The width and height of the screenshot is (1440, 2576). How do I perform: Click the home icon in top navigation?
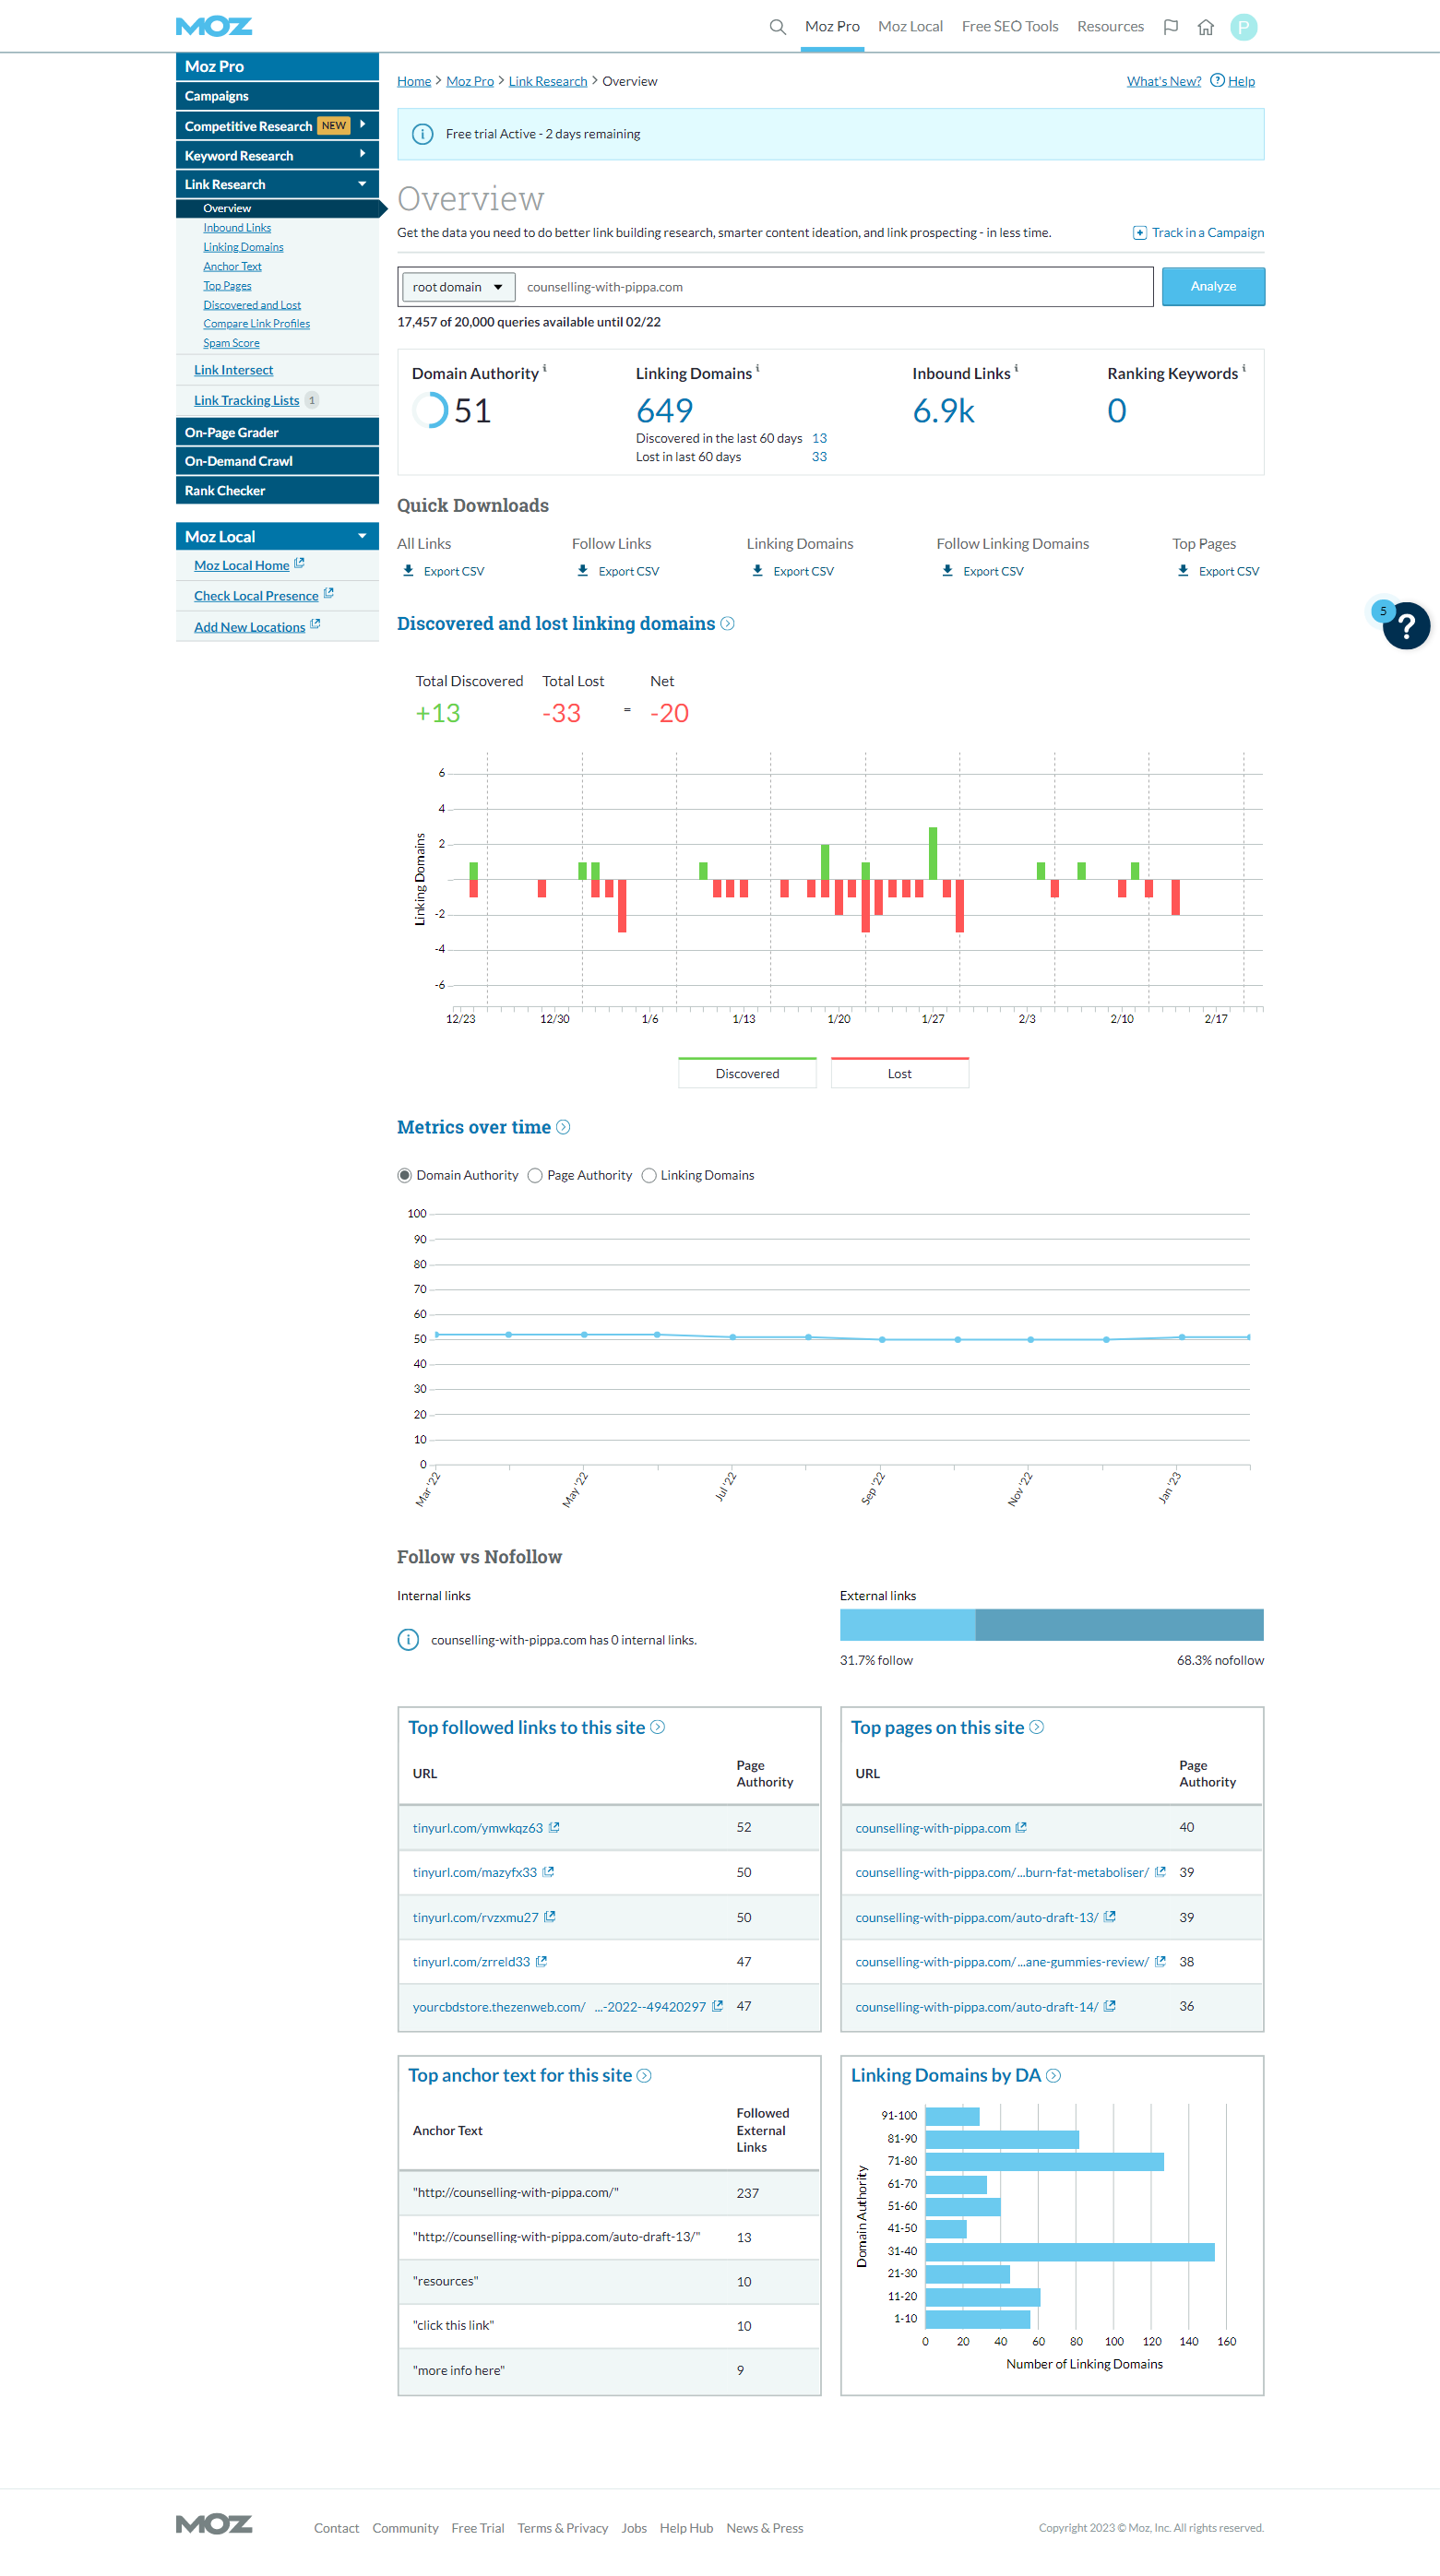(1205, 27)
